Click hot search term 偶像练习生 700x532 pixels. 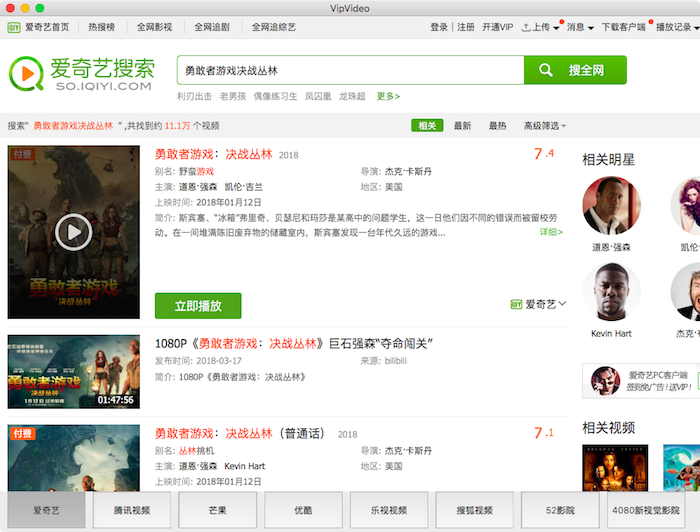click(275, 96)
